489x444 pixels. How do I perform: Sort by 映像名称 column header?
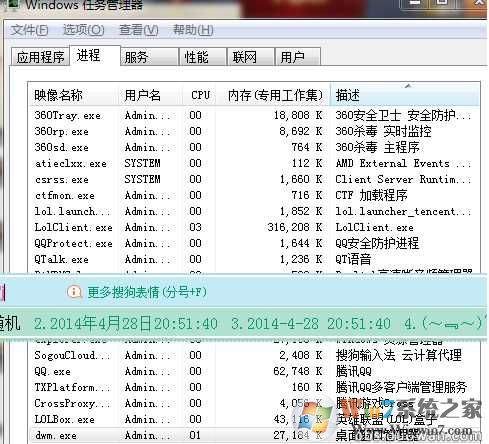click(73, 95)
